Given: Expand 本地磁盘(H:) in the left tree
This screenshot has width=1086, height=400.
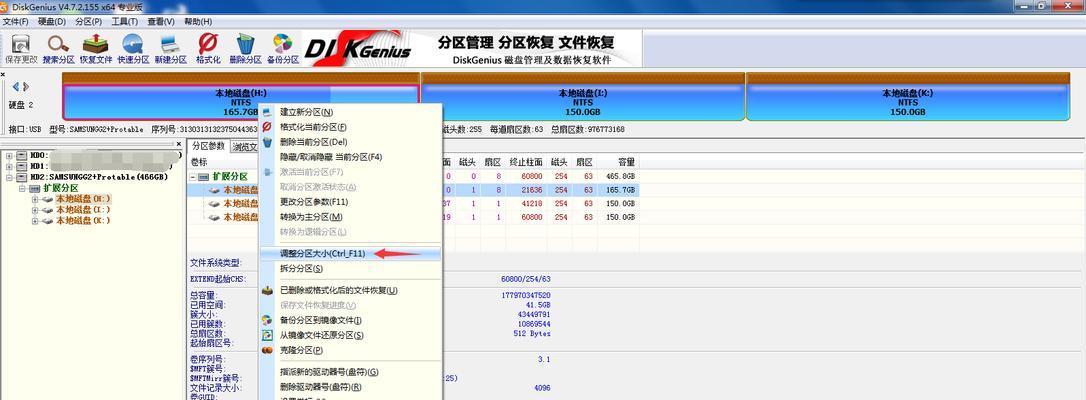Looking at the screenshot, I should click(35, 199).
